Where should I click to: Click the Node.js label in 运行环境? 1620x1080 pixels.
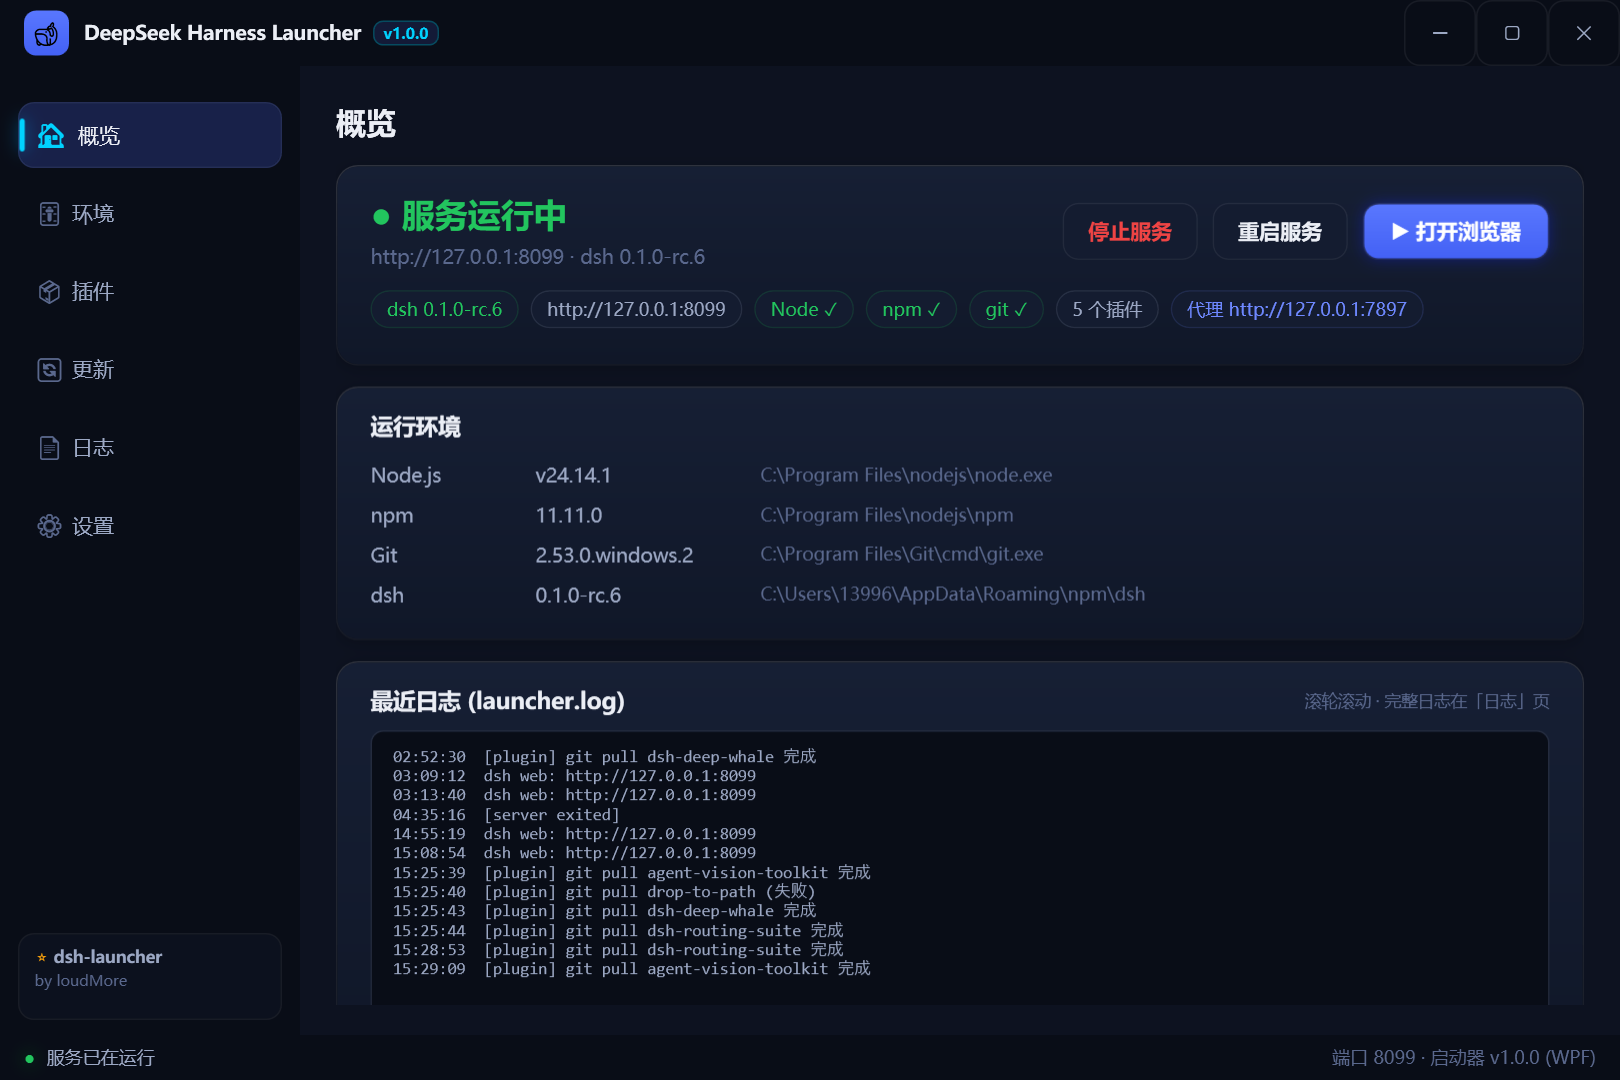point(406,475)
